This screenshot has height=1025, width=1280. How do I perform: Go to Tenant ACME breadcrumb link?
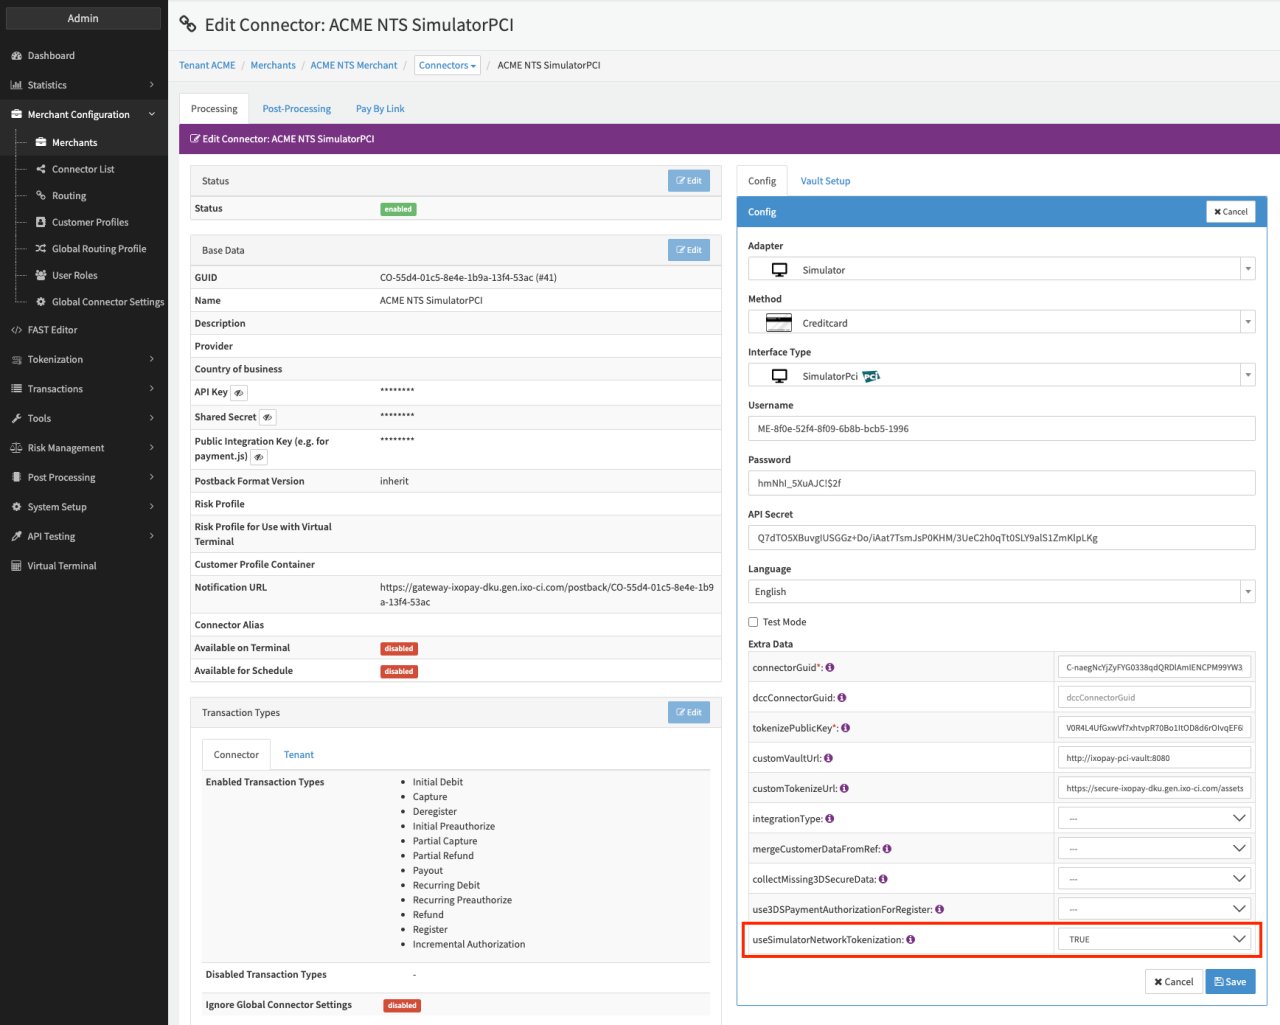coord(207,66)
